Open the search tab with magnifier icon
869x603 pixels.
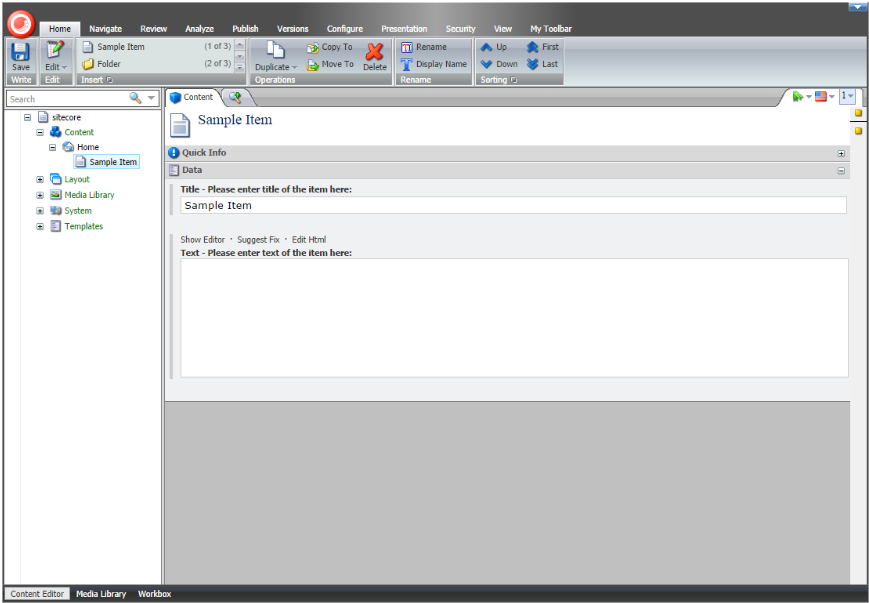[236, 98]
